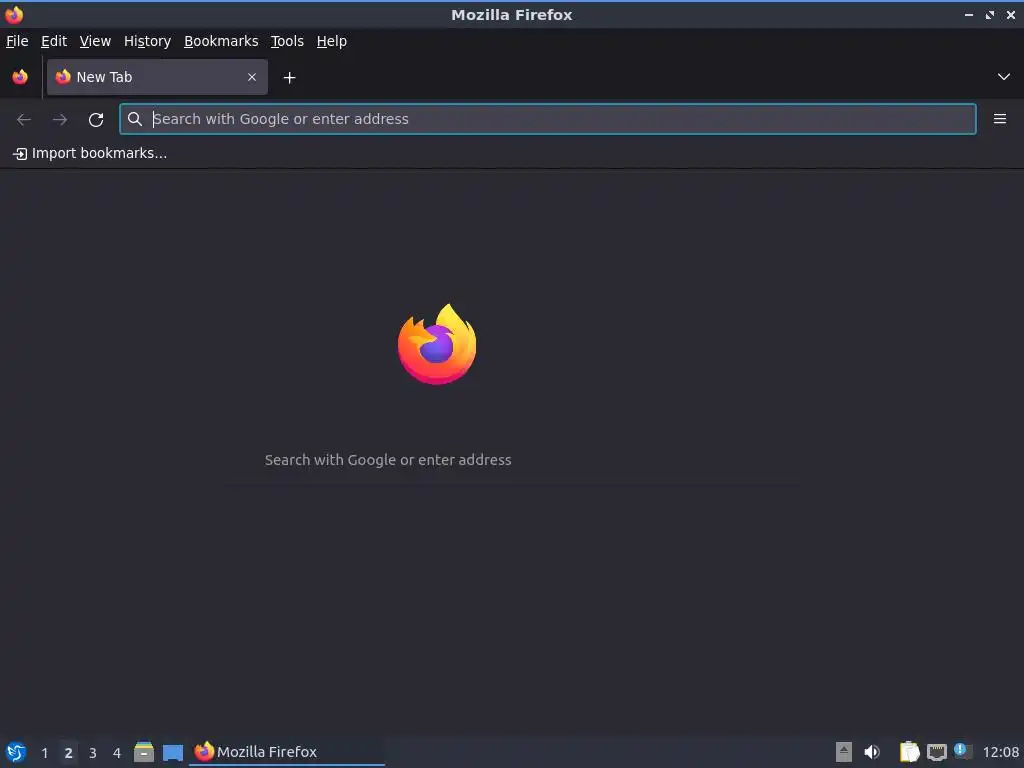
Task: Open the Bookmarks menu
Action: pyautogui.click(x=221, y=41)
